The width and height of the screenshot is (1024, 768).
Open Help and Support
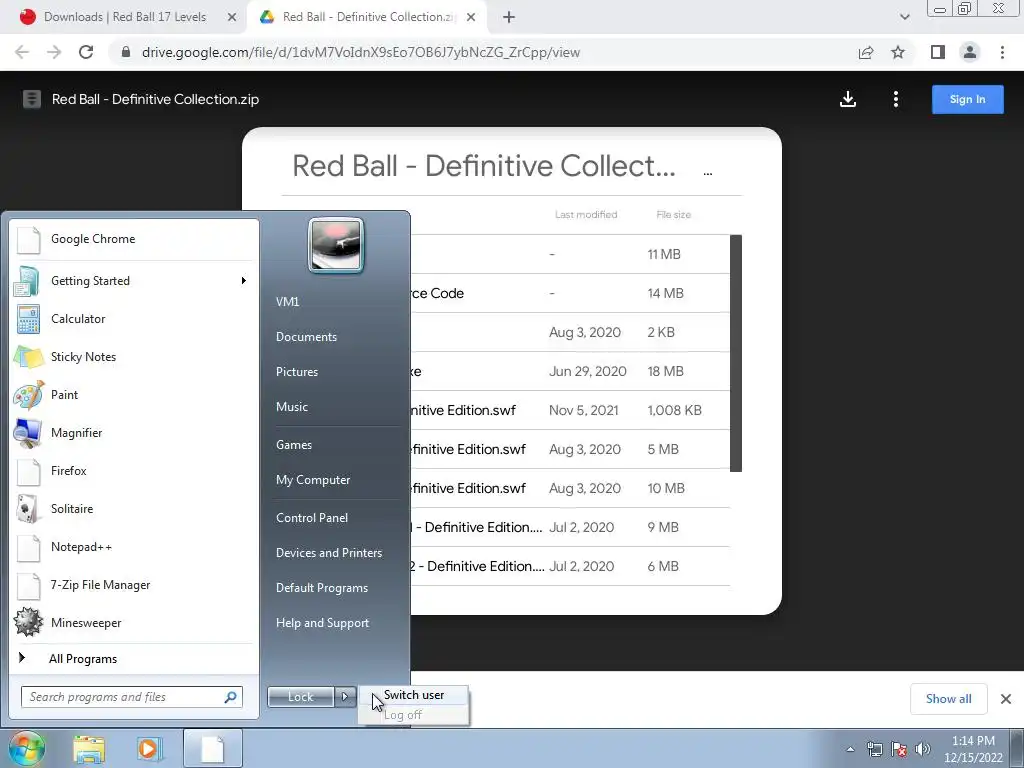pyautogui.click(x=323, y=623)
